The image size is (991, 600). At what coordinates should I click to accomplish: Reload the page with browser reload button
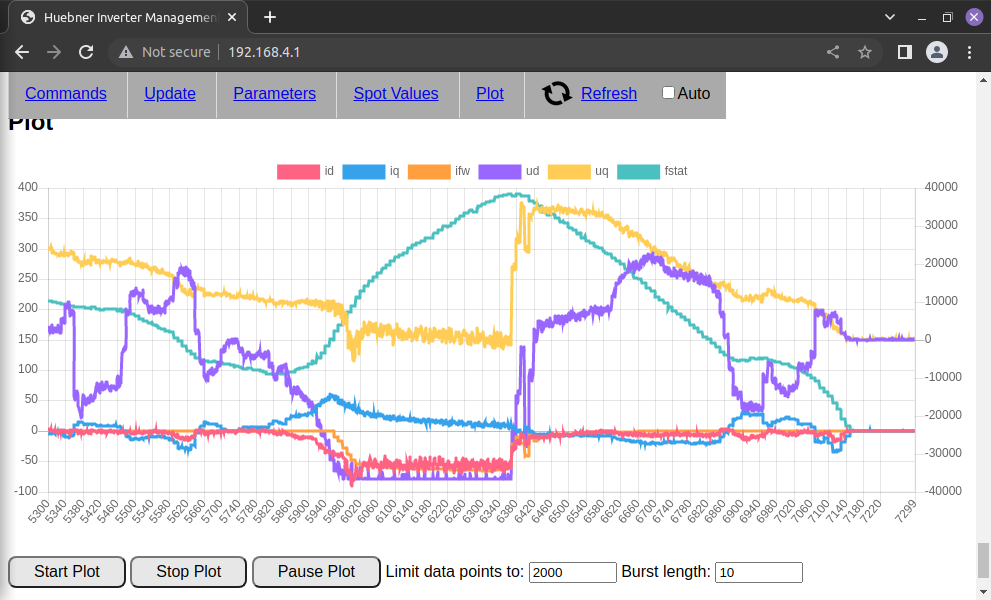86,52
